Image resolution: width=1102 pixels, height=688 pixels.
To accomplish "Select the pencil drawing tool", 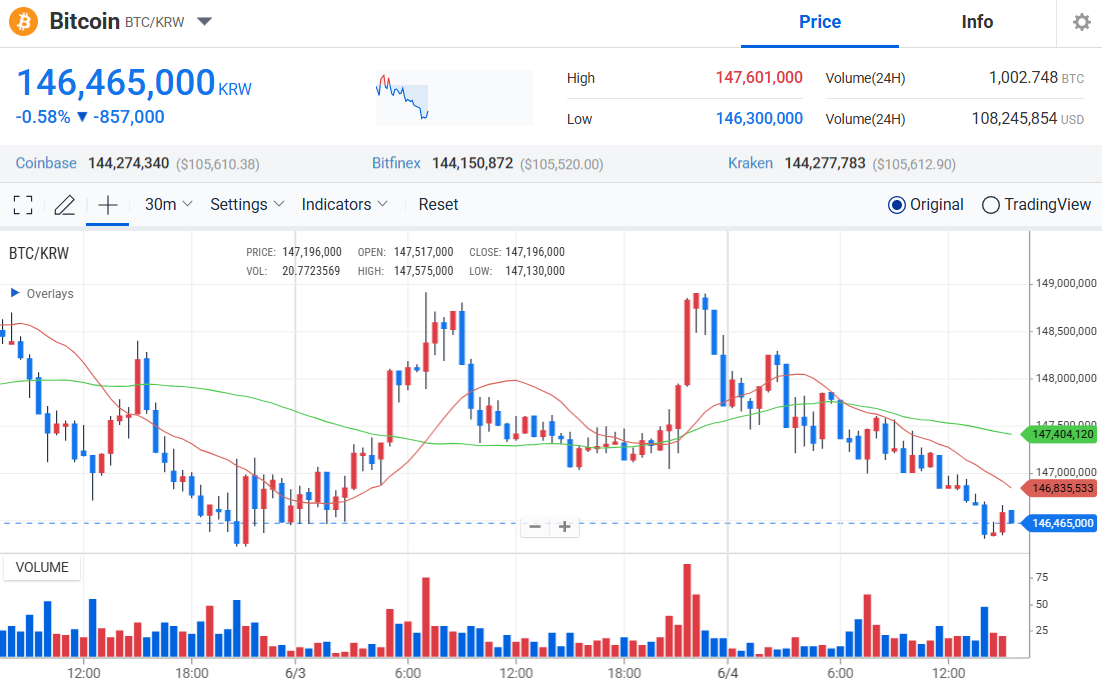I will point(65,205).
